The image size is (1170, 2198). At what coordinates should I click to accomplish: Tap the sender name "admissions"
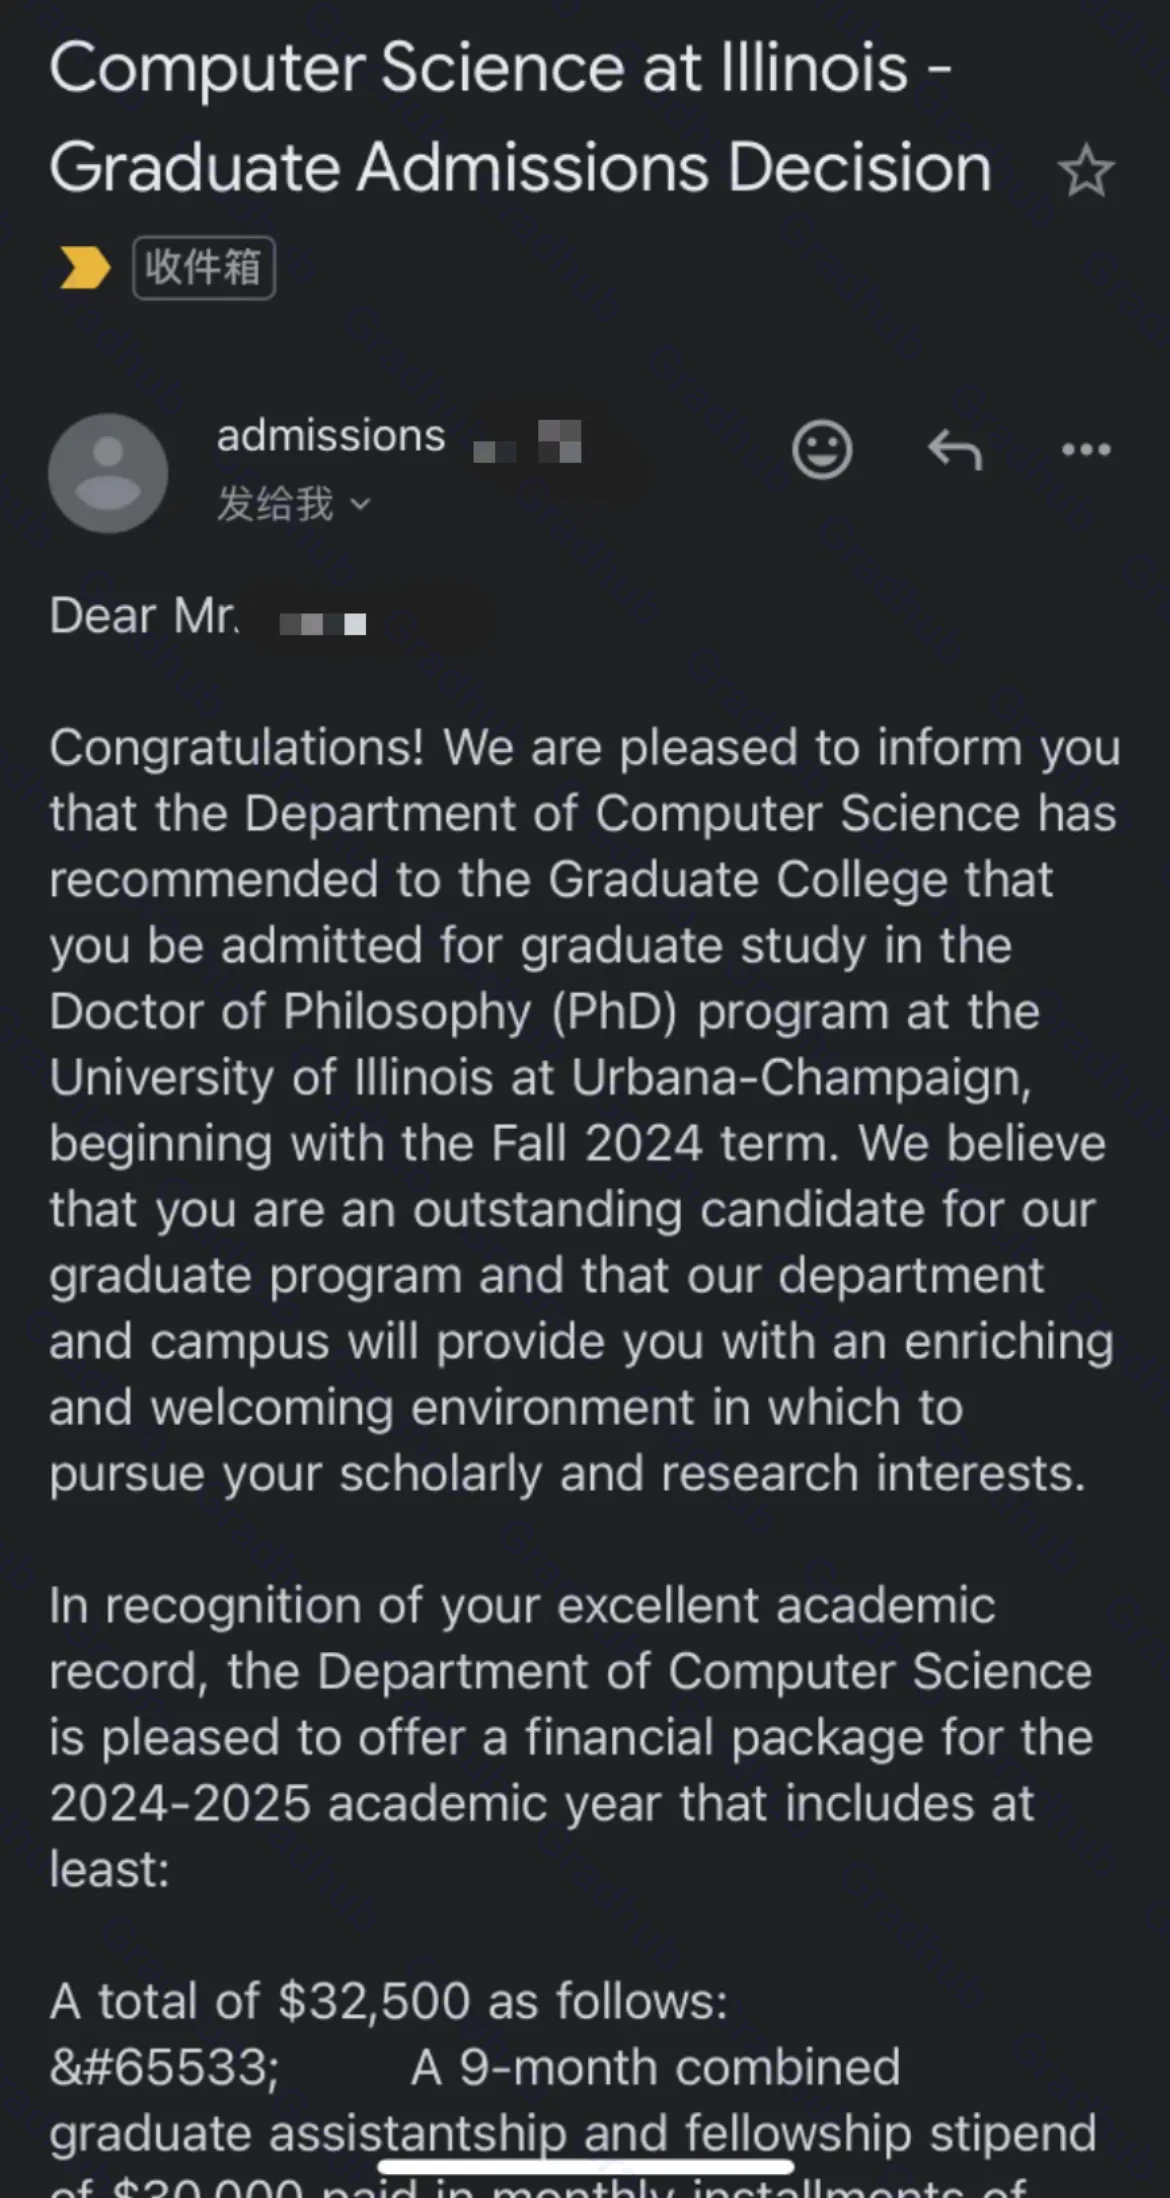[331, 436]
